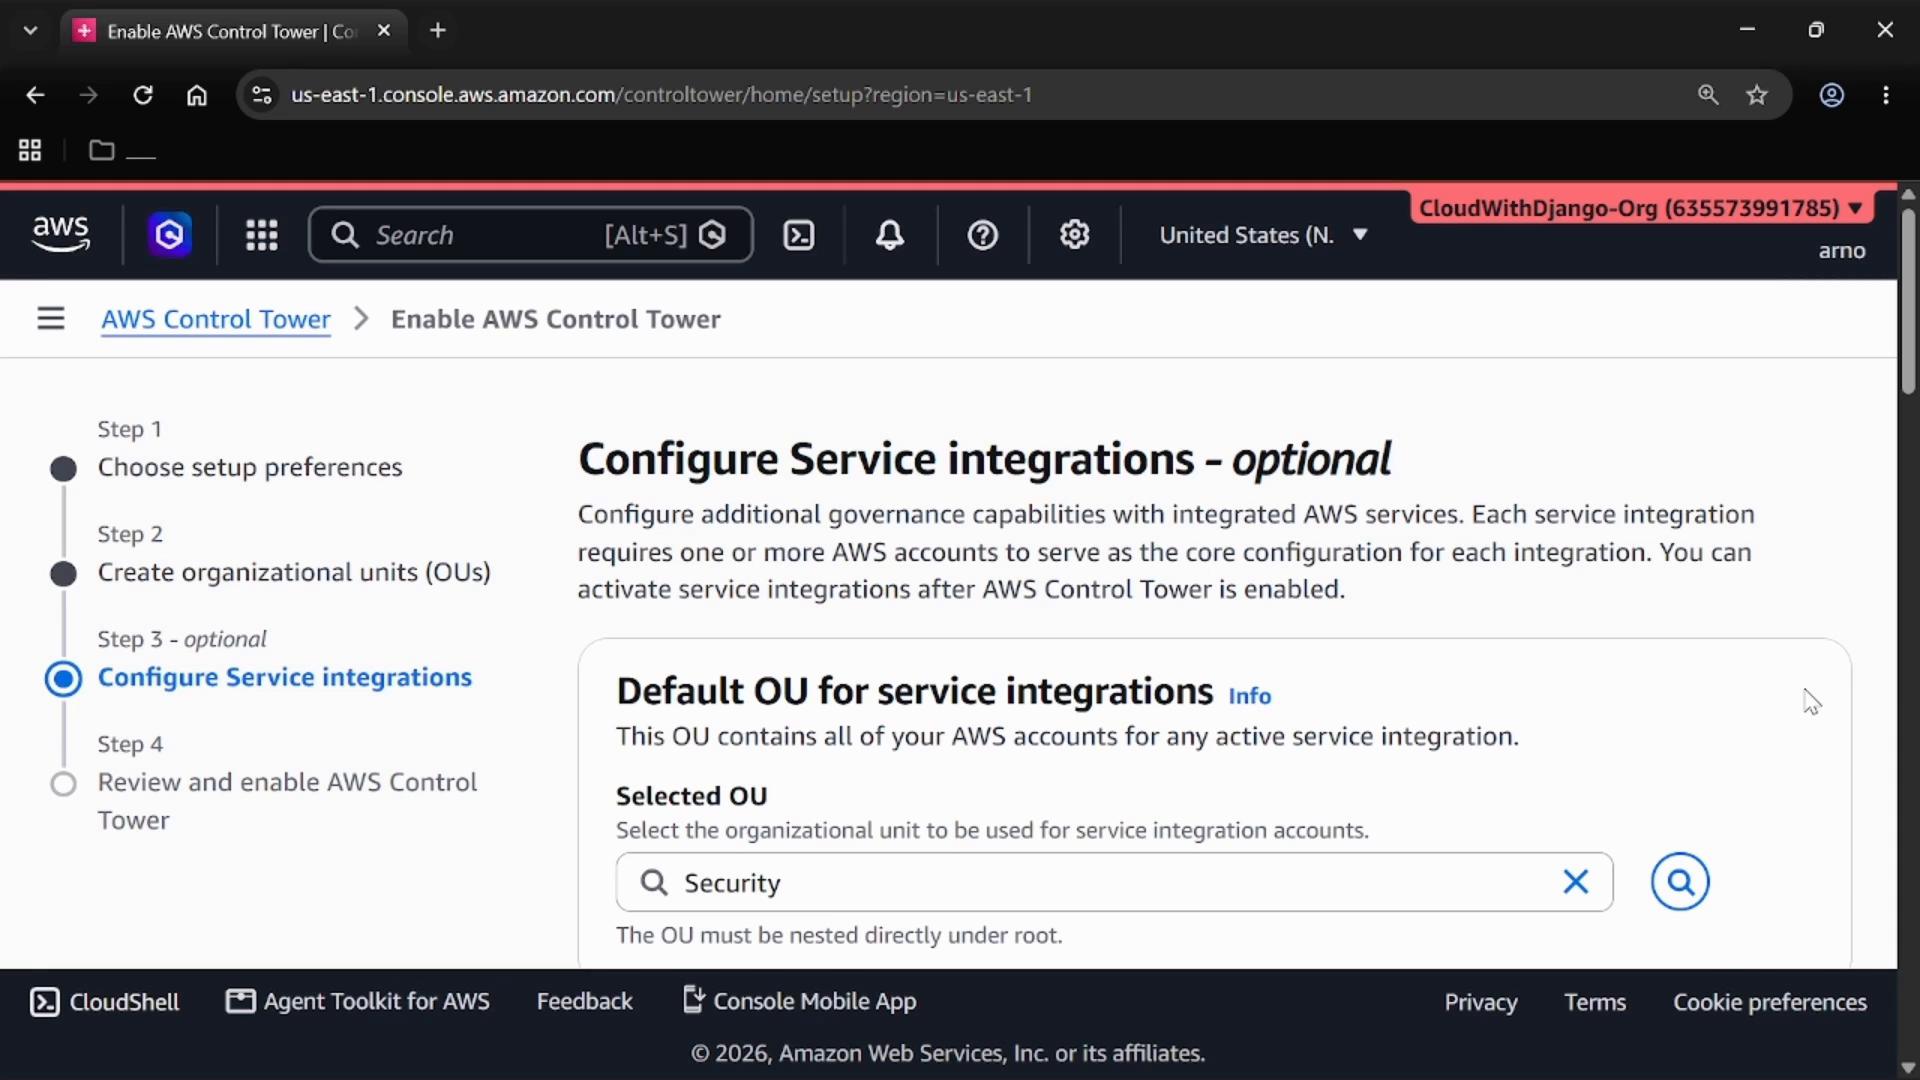The width and height of the screenshot is (1920, 1080).
Task: Bookmark this page with the star icon
Action: (1757, 95)
